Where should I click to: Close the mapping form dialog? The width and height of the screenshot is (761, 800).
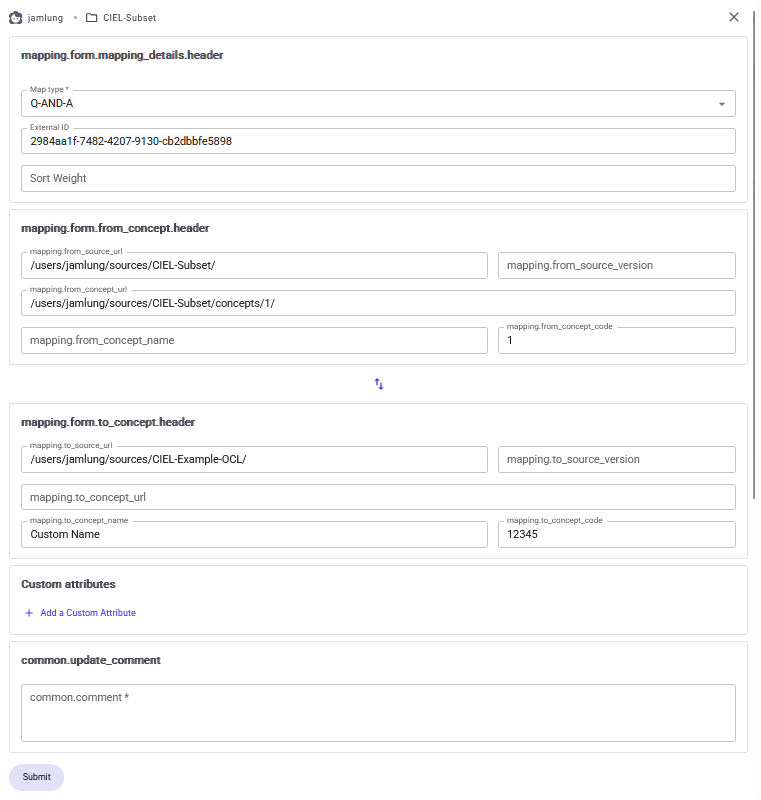point(734,17)
